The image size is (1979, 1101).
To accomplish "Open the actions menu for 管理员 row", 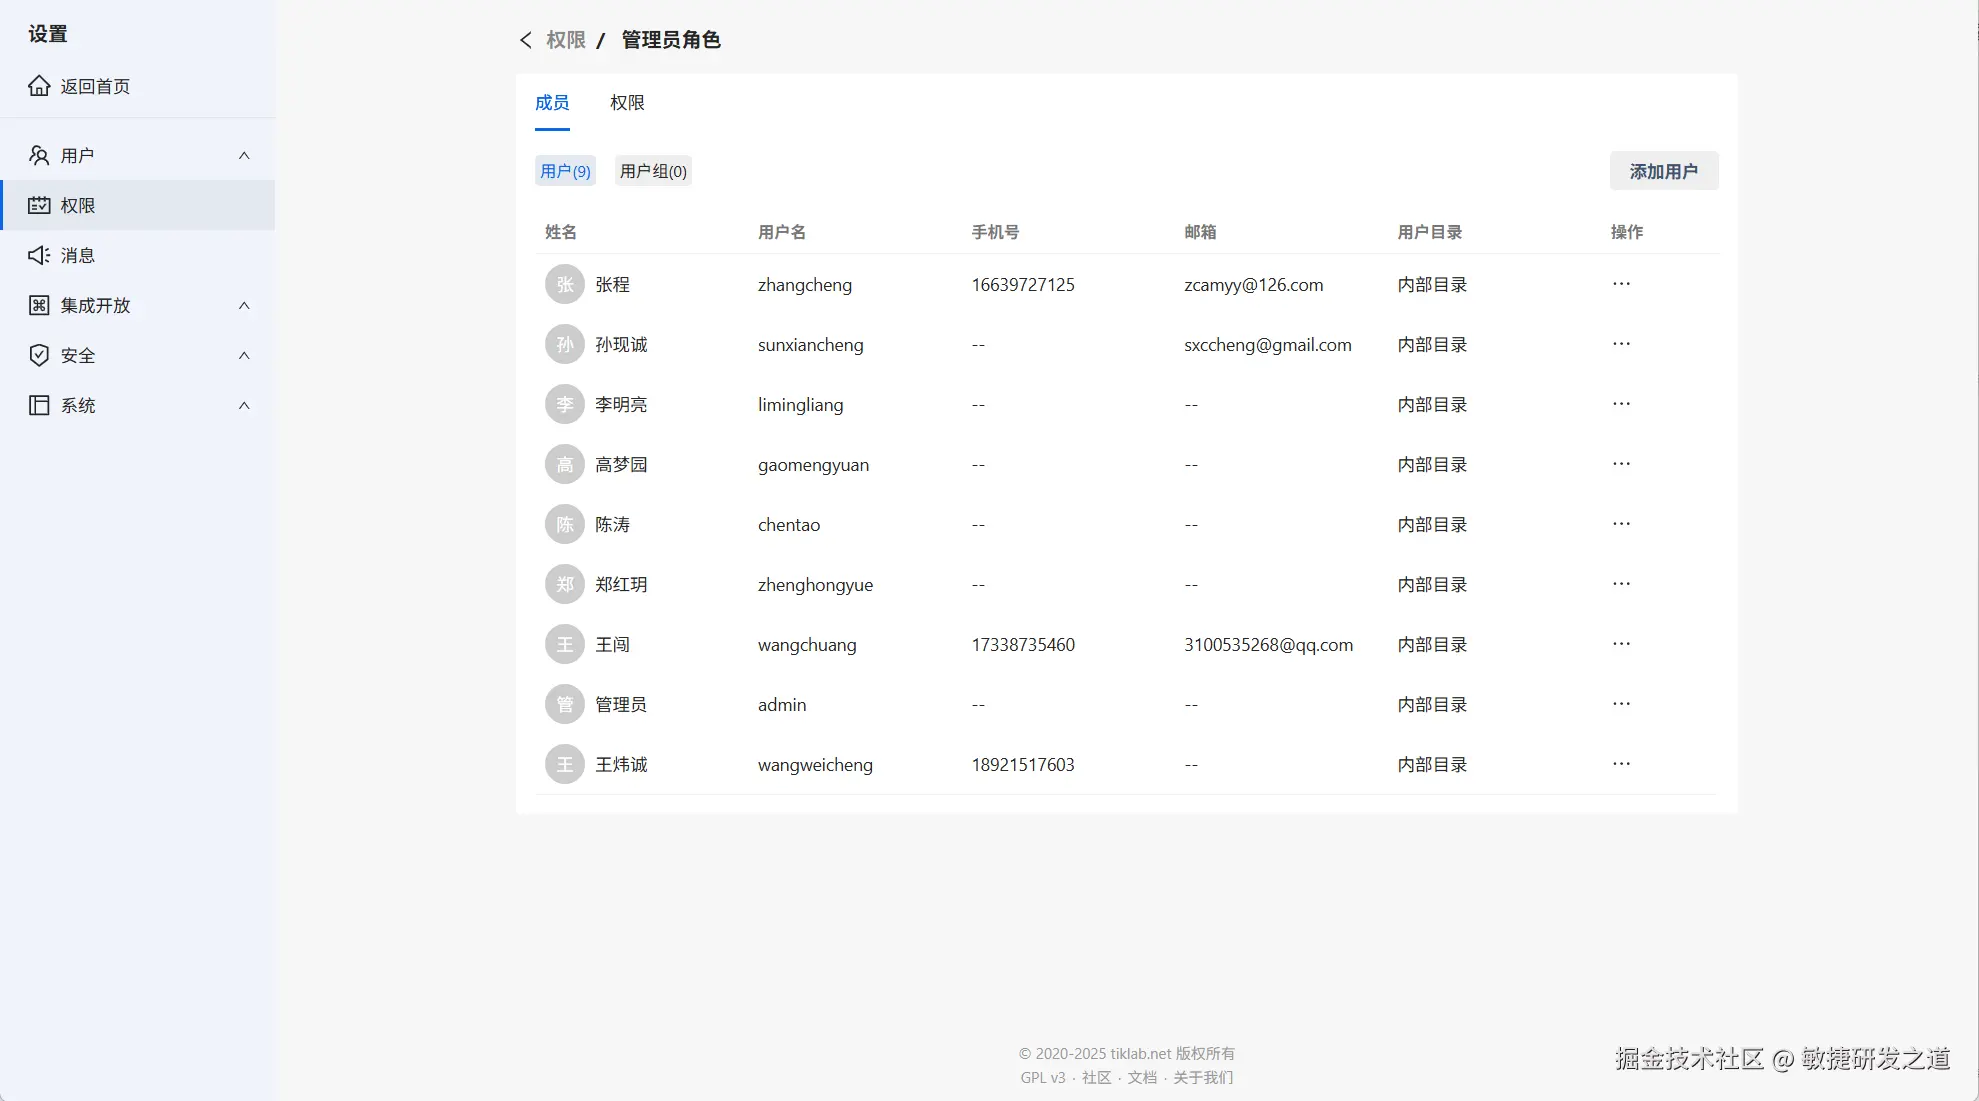I will click(x=1620, y=704).
